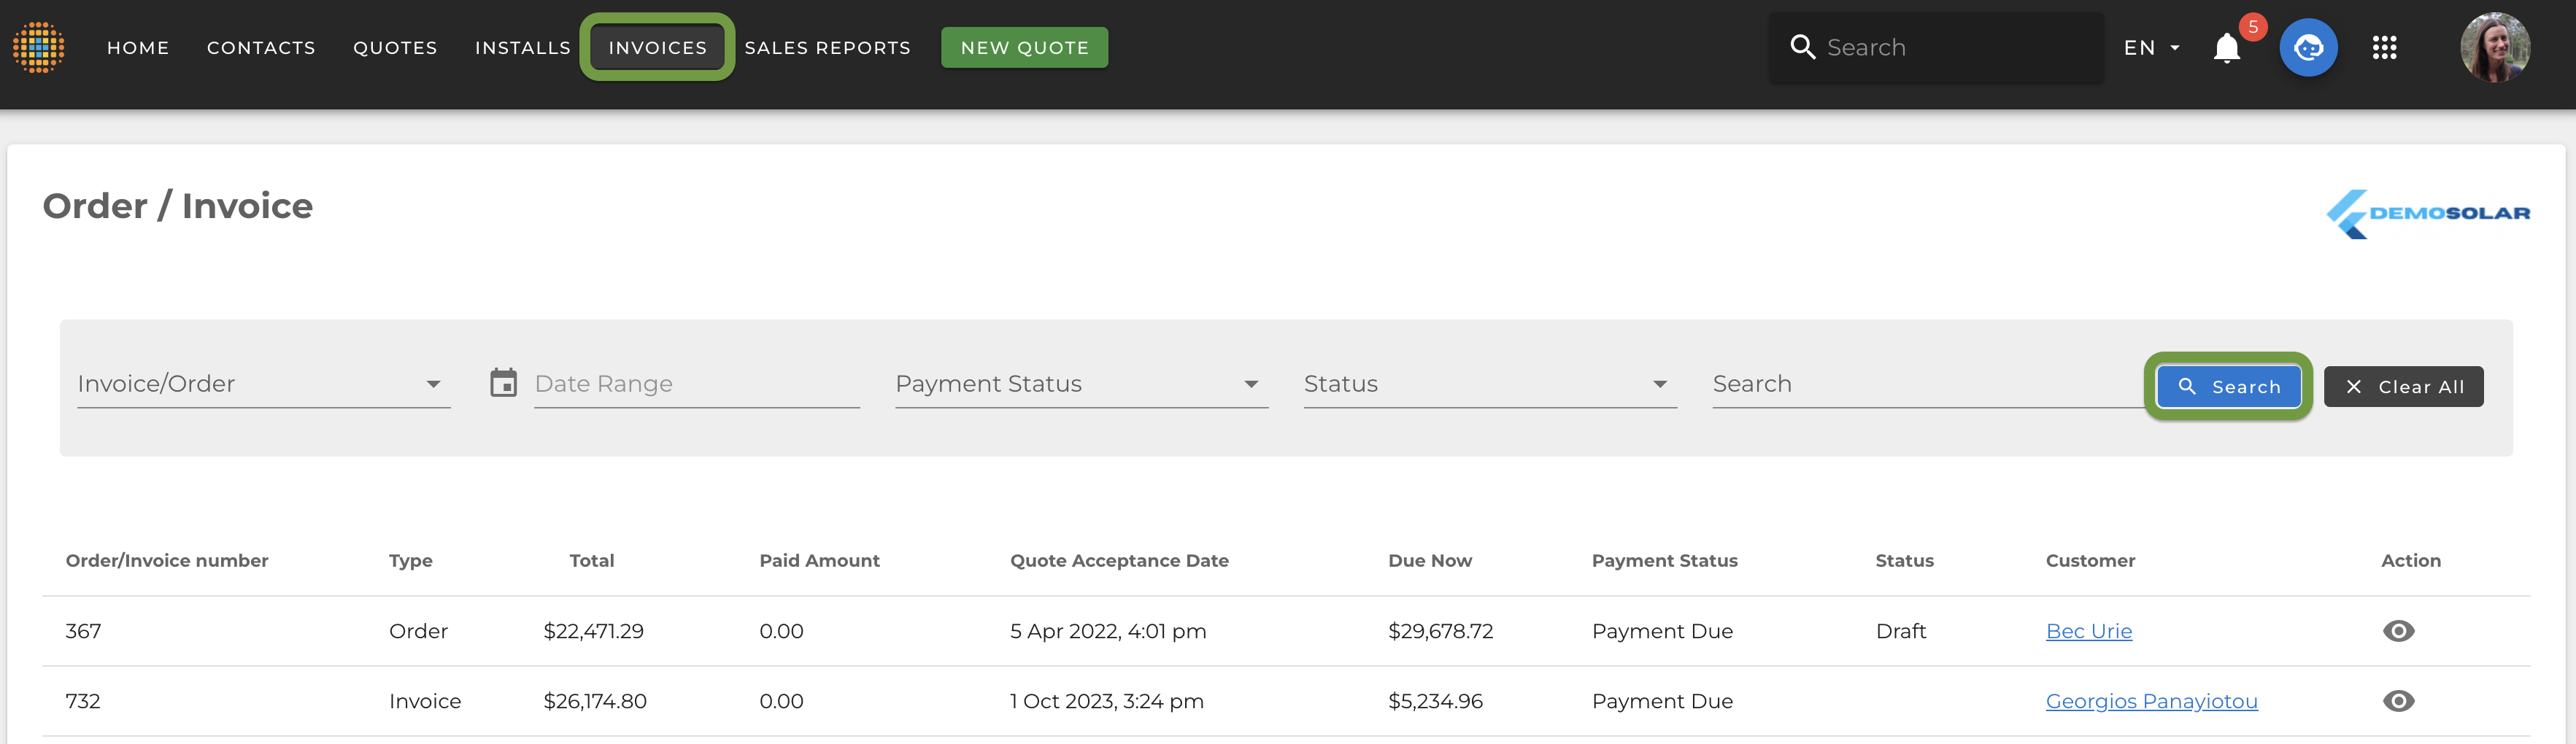The image size is (2576, 744).
Task: Click the Due Now column header
Action: click(1430, 561)
